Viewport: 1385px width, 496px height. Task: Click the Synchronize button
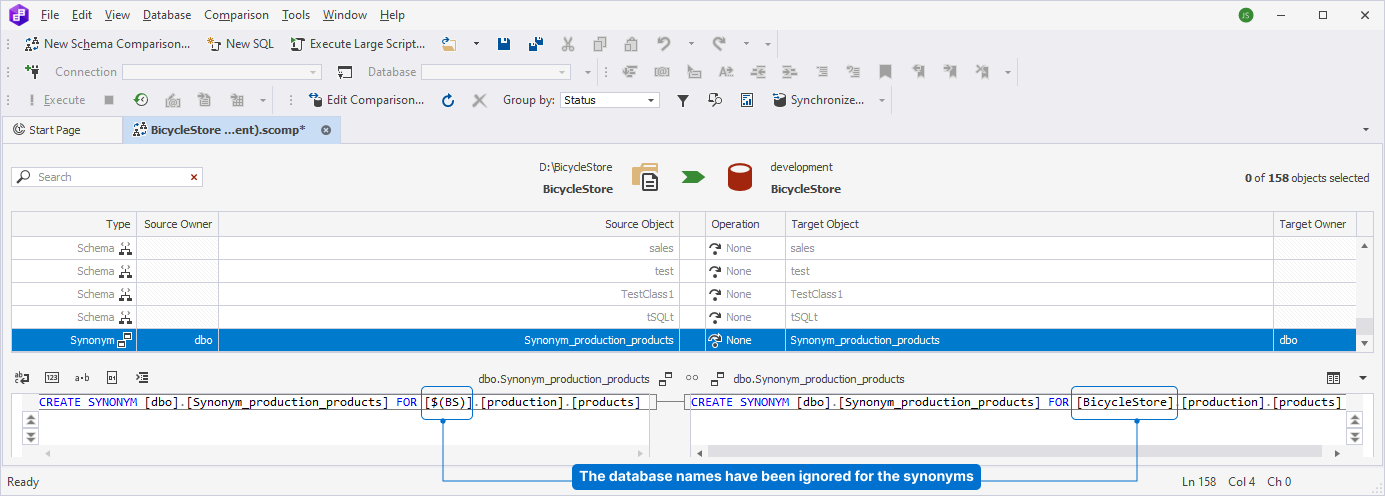click(818, 100)
